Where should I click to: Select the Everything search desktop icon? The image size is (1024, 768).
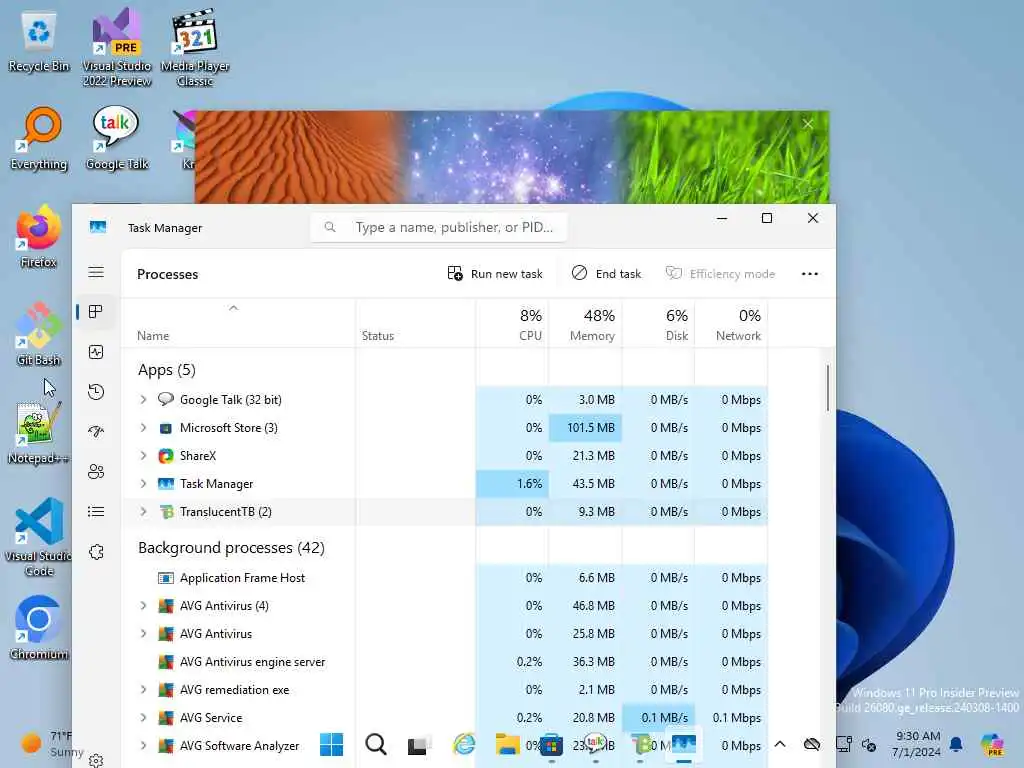[x=39, y=139]
